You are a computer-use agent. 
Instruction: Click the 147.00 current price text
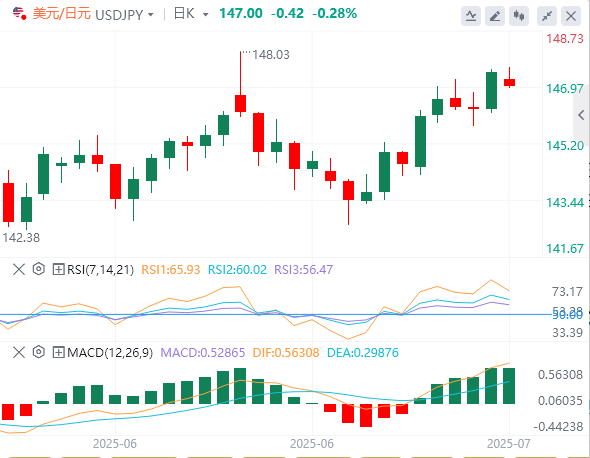241,14
